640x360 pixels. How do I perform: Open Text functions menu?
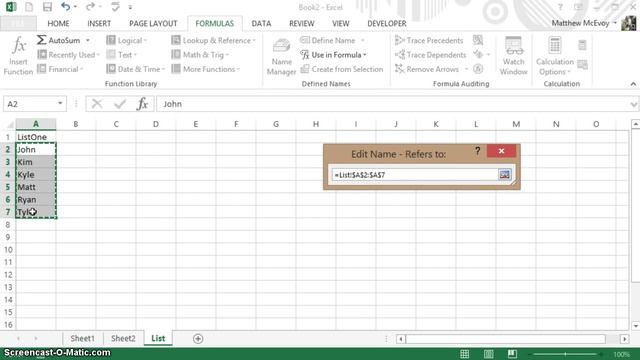[121, 55]
